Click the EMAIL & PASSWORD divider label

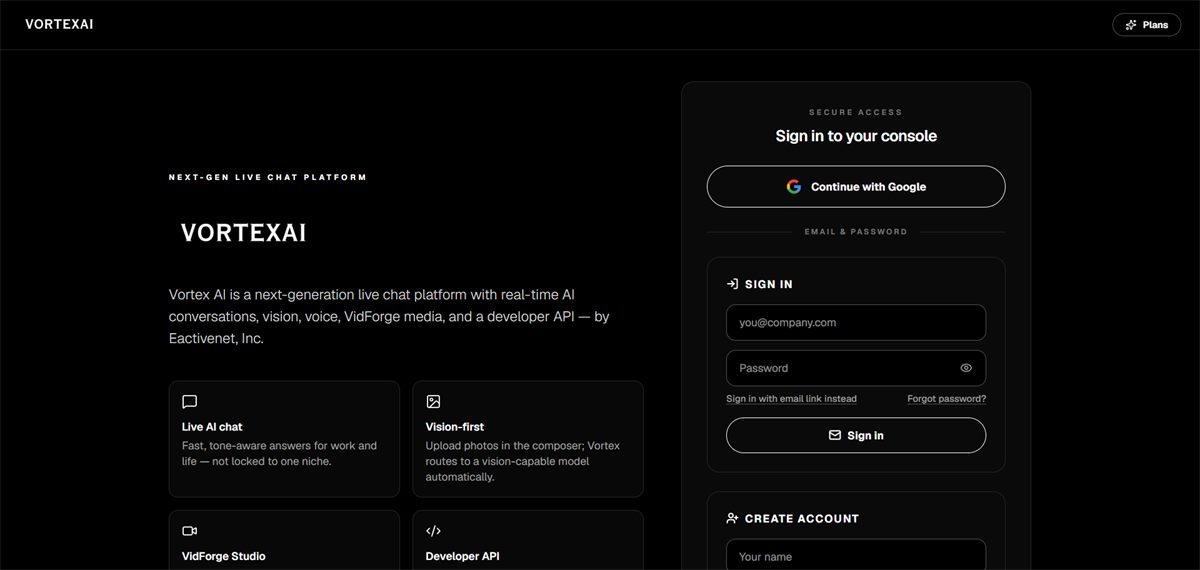(x=856, y=232)
